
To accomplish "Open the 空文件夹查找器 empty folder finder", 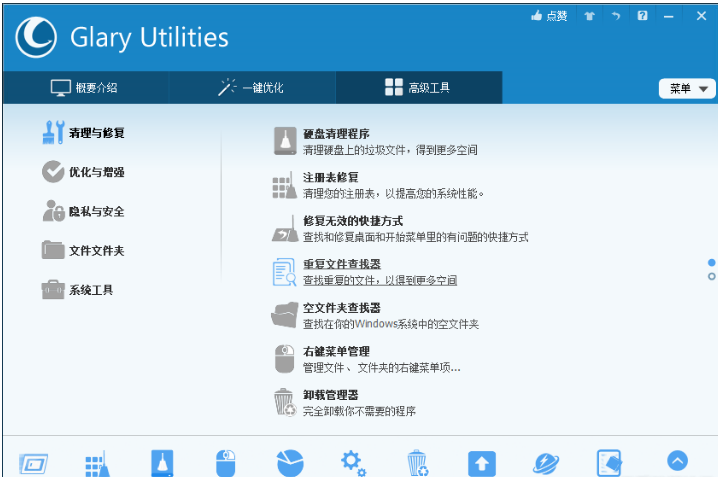I will point(375,316).
